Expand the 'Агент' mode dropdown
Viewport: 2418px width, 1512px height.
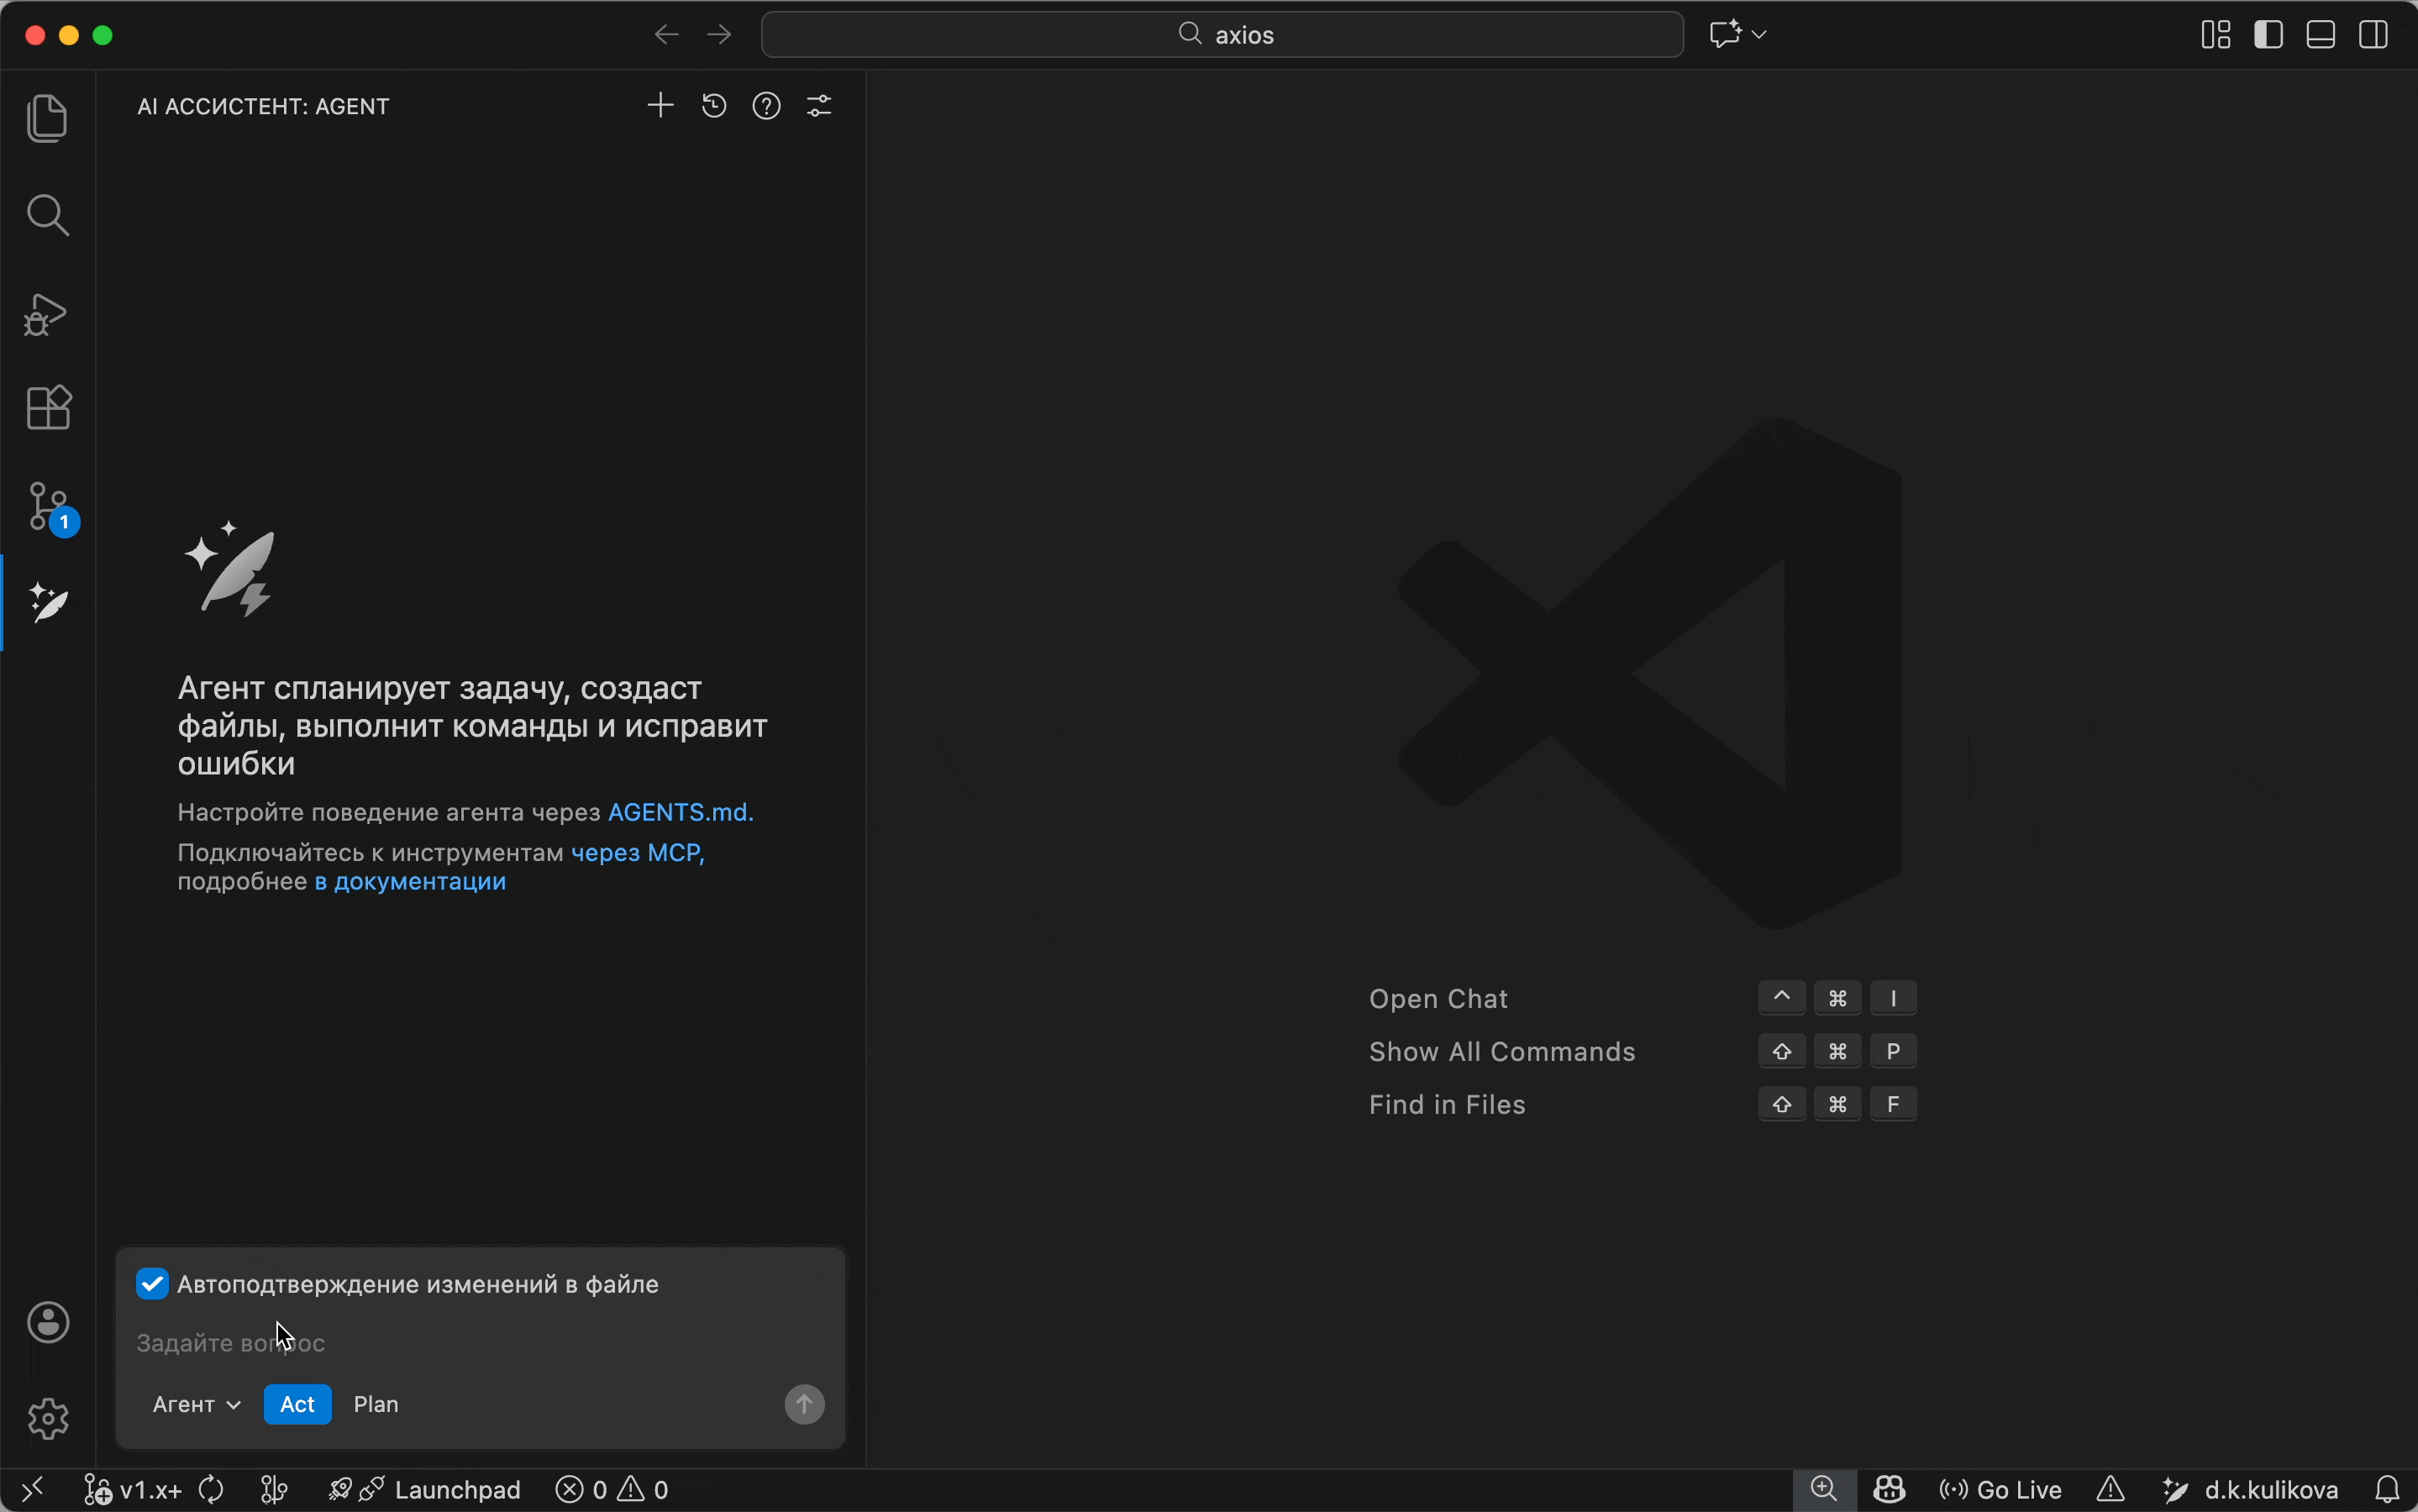[x=196, y=1404]
